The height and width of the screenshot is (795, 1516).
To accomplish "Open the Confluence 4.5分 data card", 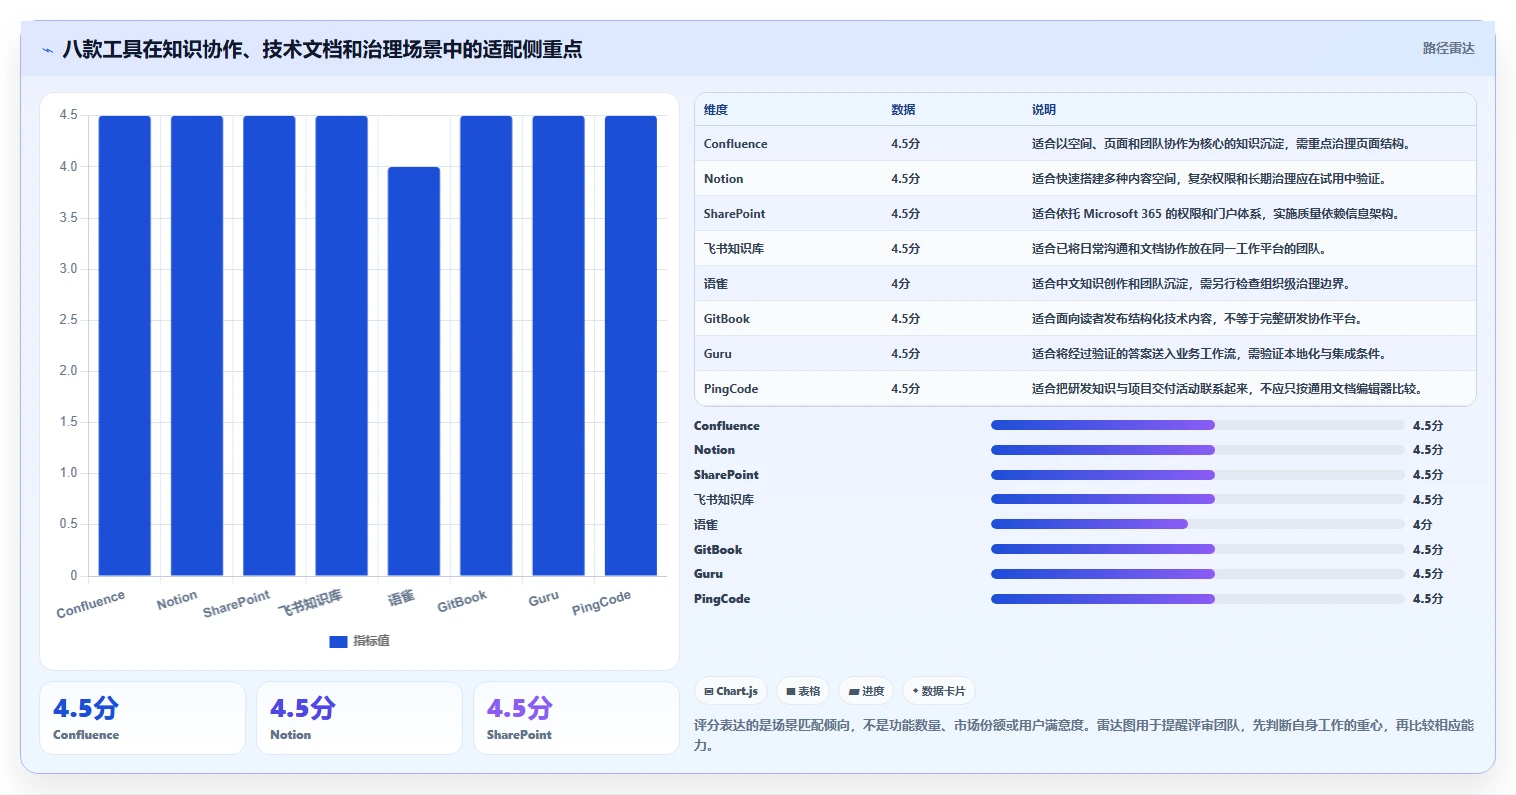I will [x=142, y=718].
